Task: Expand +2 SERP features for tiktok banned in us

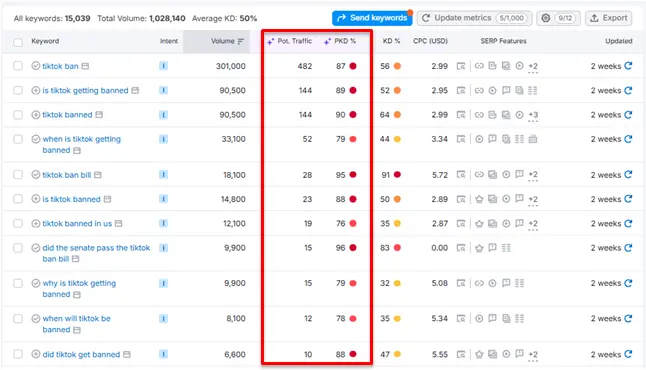Action: pos(533,224)
